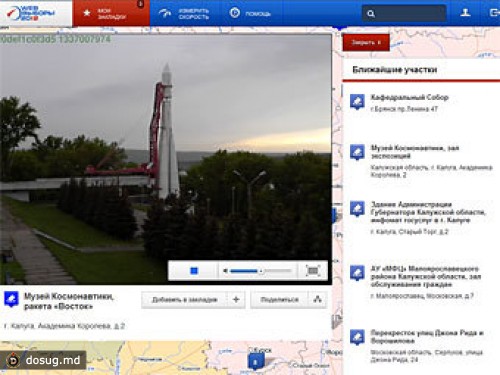Screen dimensions: 500x375
Task: Click the plus icon beside bookmarks button
Action: (236, 300)
